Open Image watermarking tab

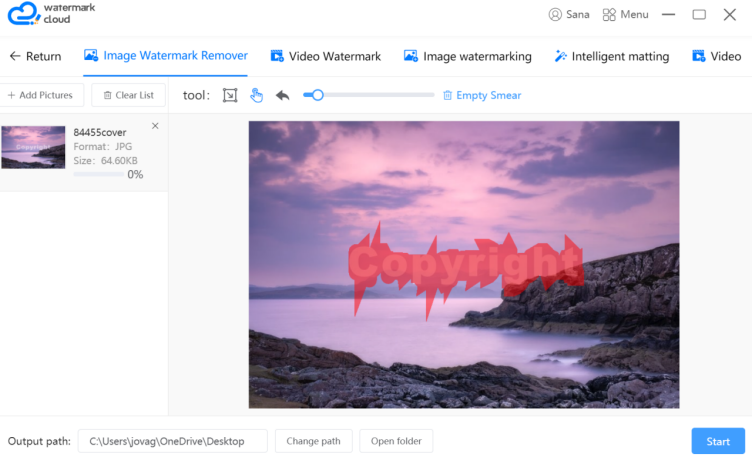468,56
